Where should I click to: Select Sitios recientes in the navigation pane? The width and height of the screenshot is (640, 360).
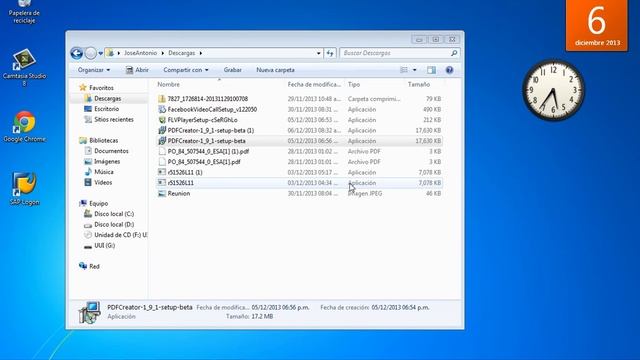pos(113,120)
